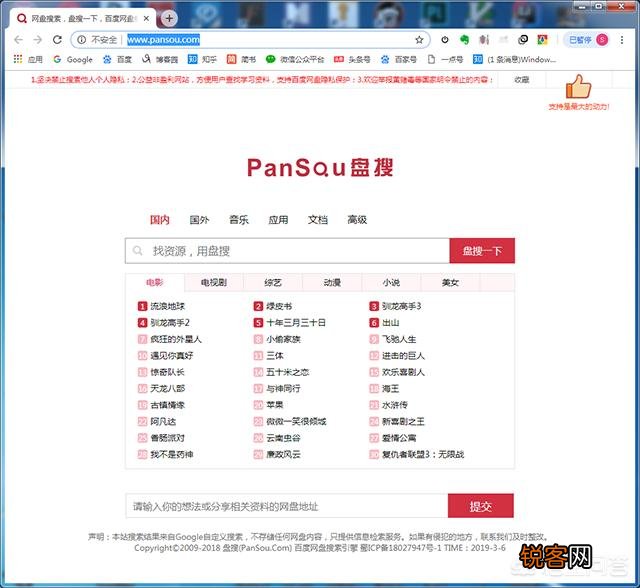Open the 应用 apps grid bookmark

[28, 60]
